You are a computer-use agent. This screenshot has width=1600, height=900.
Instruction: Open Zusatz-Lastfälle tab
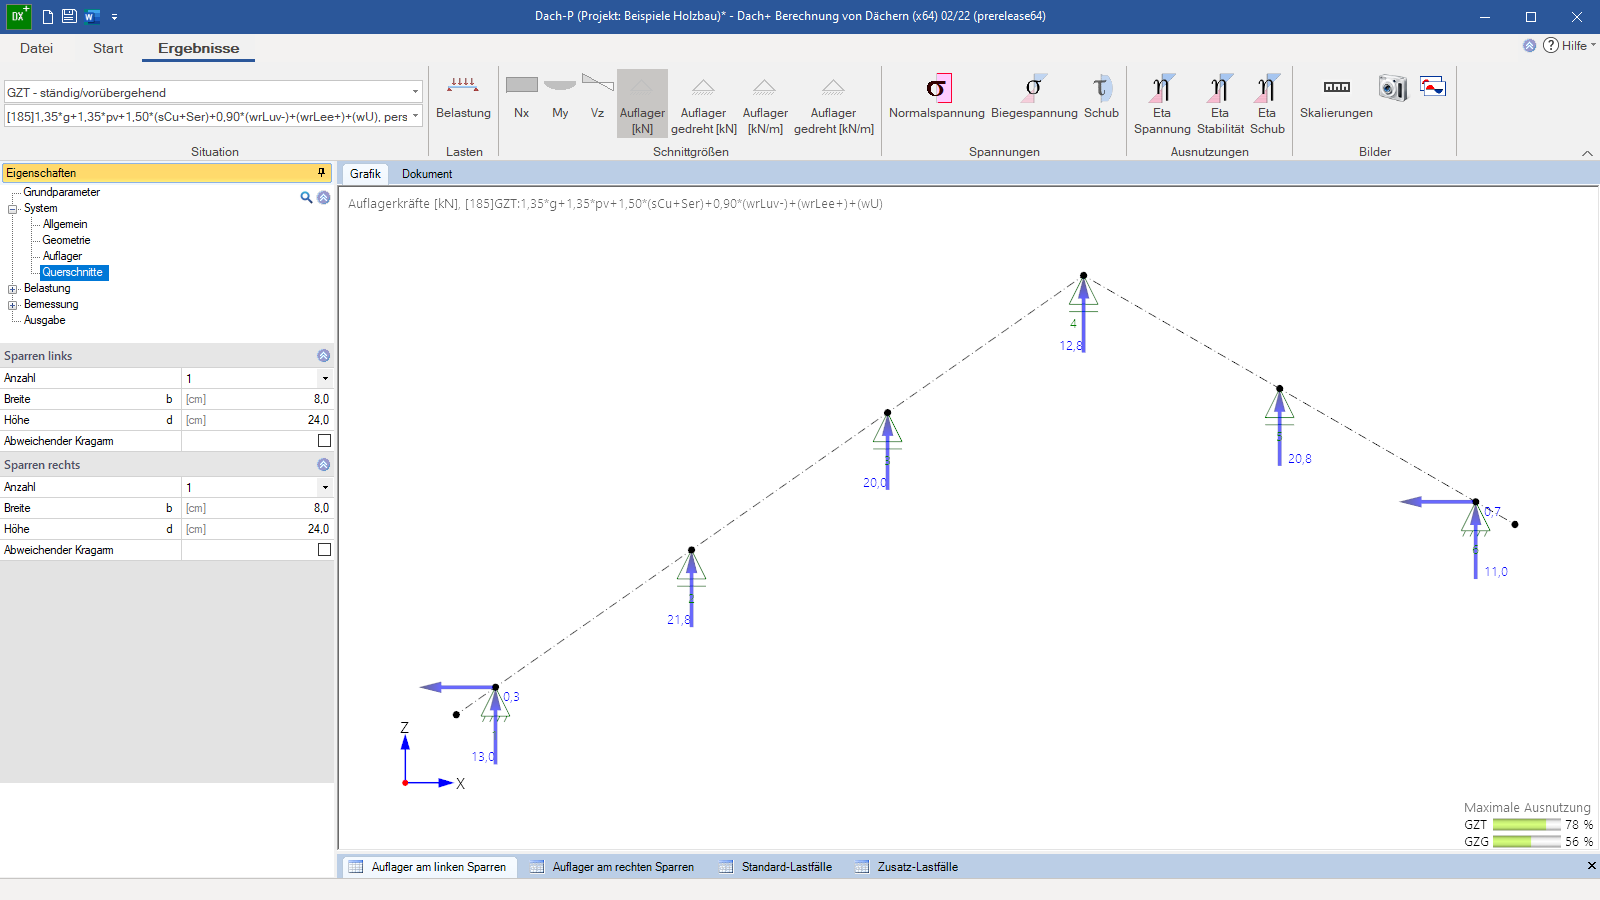[908, 867]
